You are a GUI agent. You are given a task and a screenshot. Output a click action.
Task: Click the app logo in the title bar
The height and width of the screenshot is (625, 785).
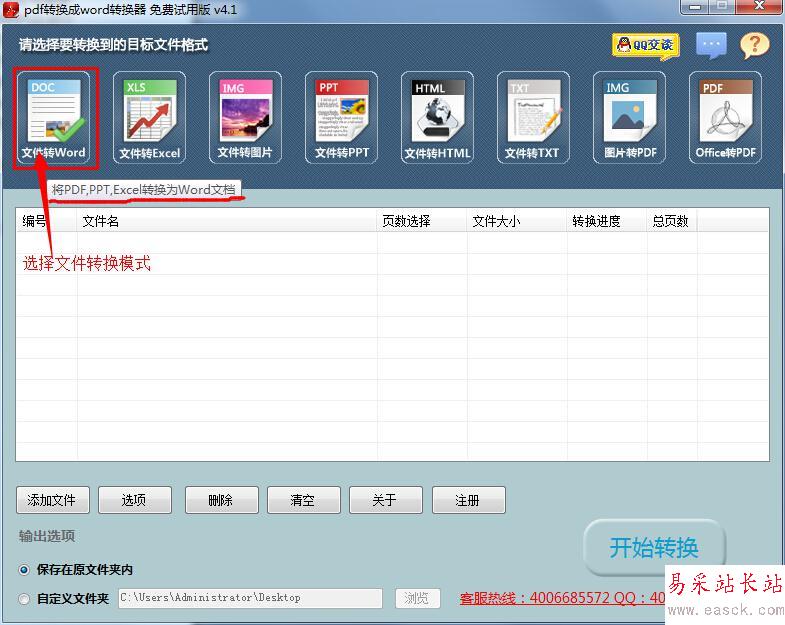coord(11,10)
